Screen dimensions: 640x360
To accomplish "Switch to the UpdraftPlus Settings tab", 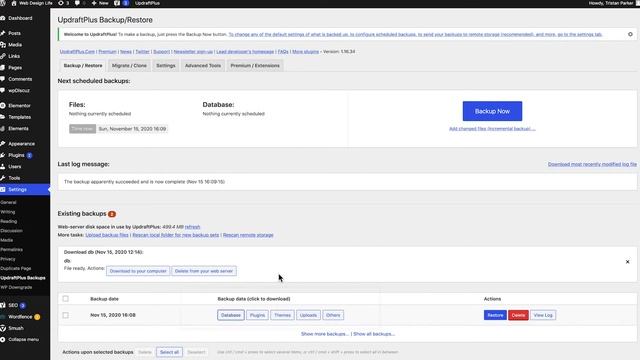I will pyautogui.click(x=166, y=65).
